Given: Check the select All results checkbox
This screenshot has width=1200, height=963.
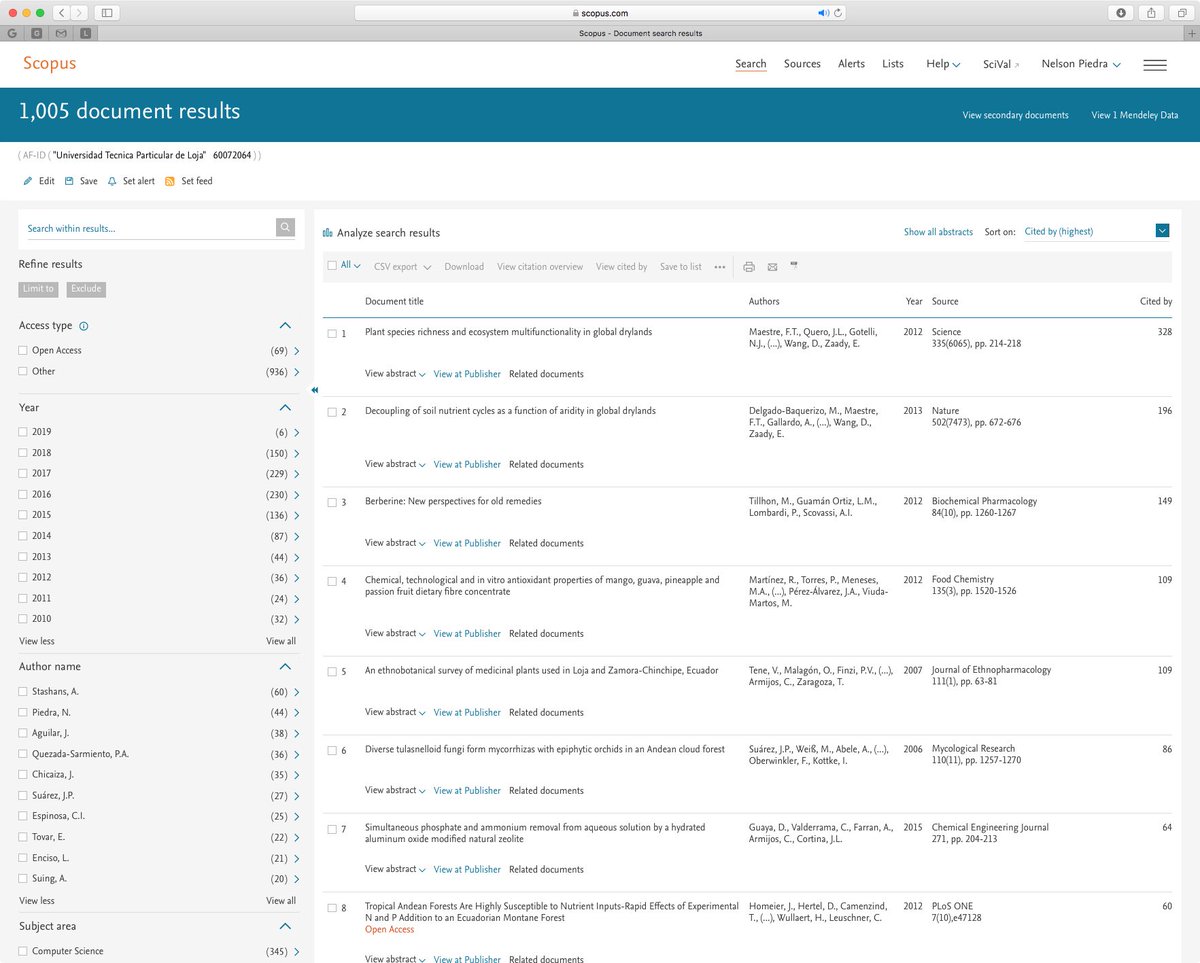Looking at the screenshot, I should click(332, 266).
